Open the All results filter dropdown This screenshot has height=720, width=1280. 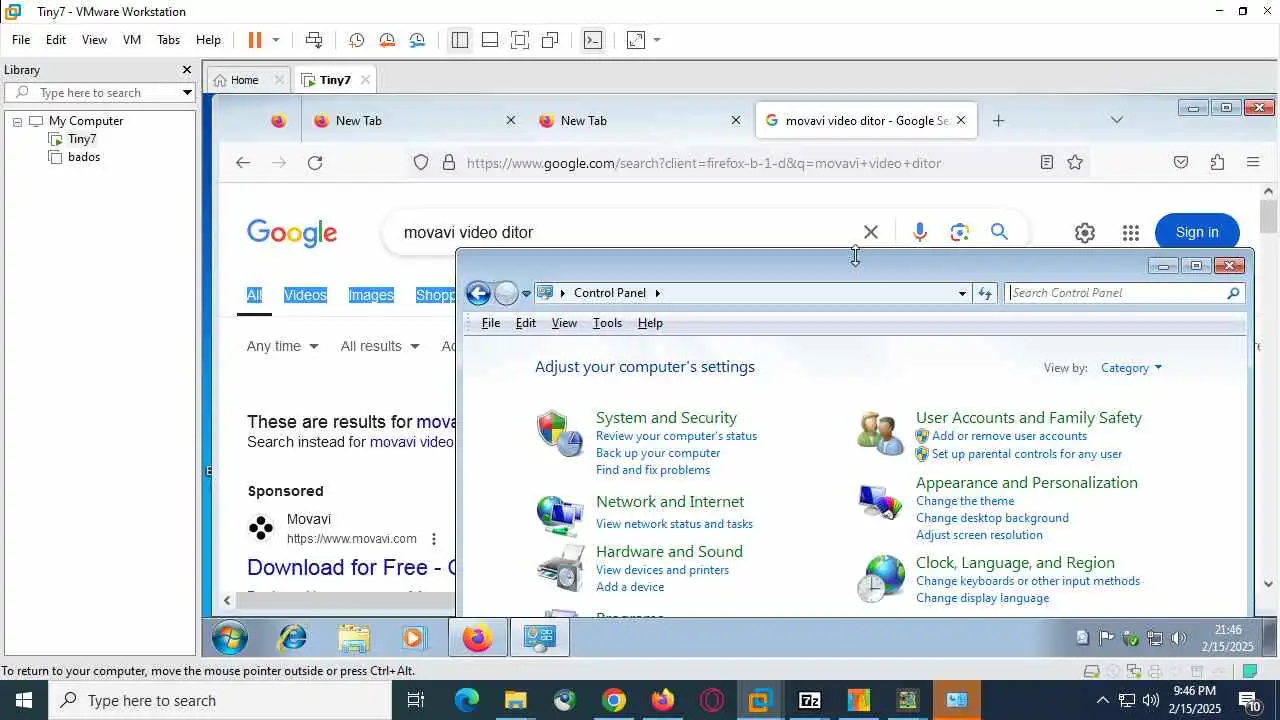click(380, 346)
